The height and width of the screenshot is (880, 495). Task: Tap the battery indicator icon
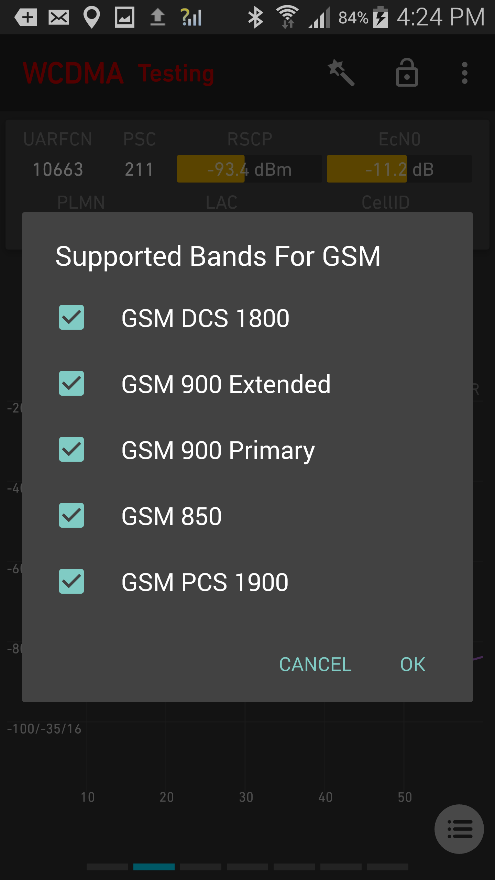coord(381,17)
